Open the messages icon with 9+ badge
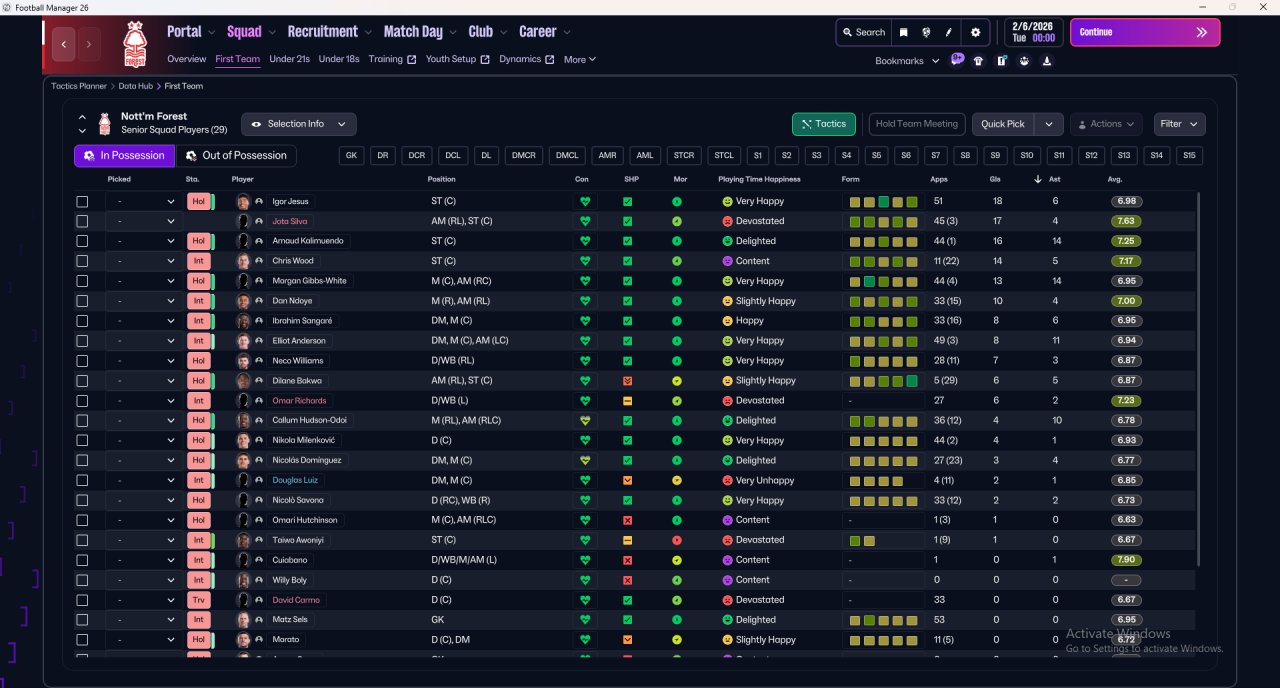The image size is (1280, 688). point(957,60)
